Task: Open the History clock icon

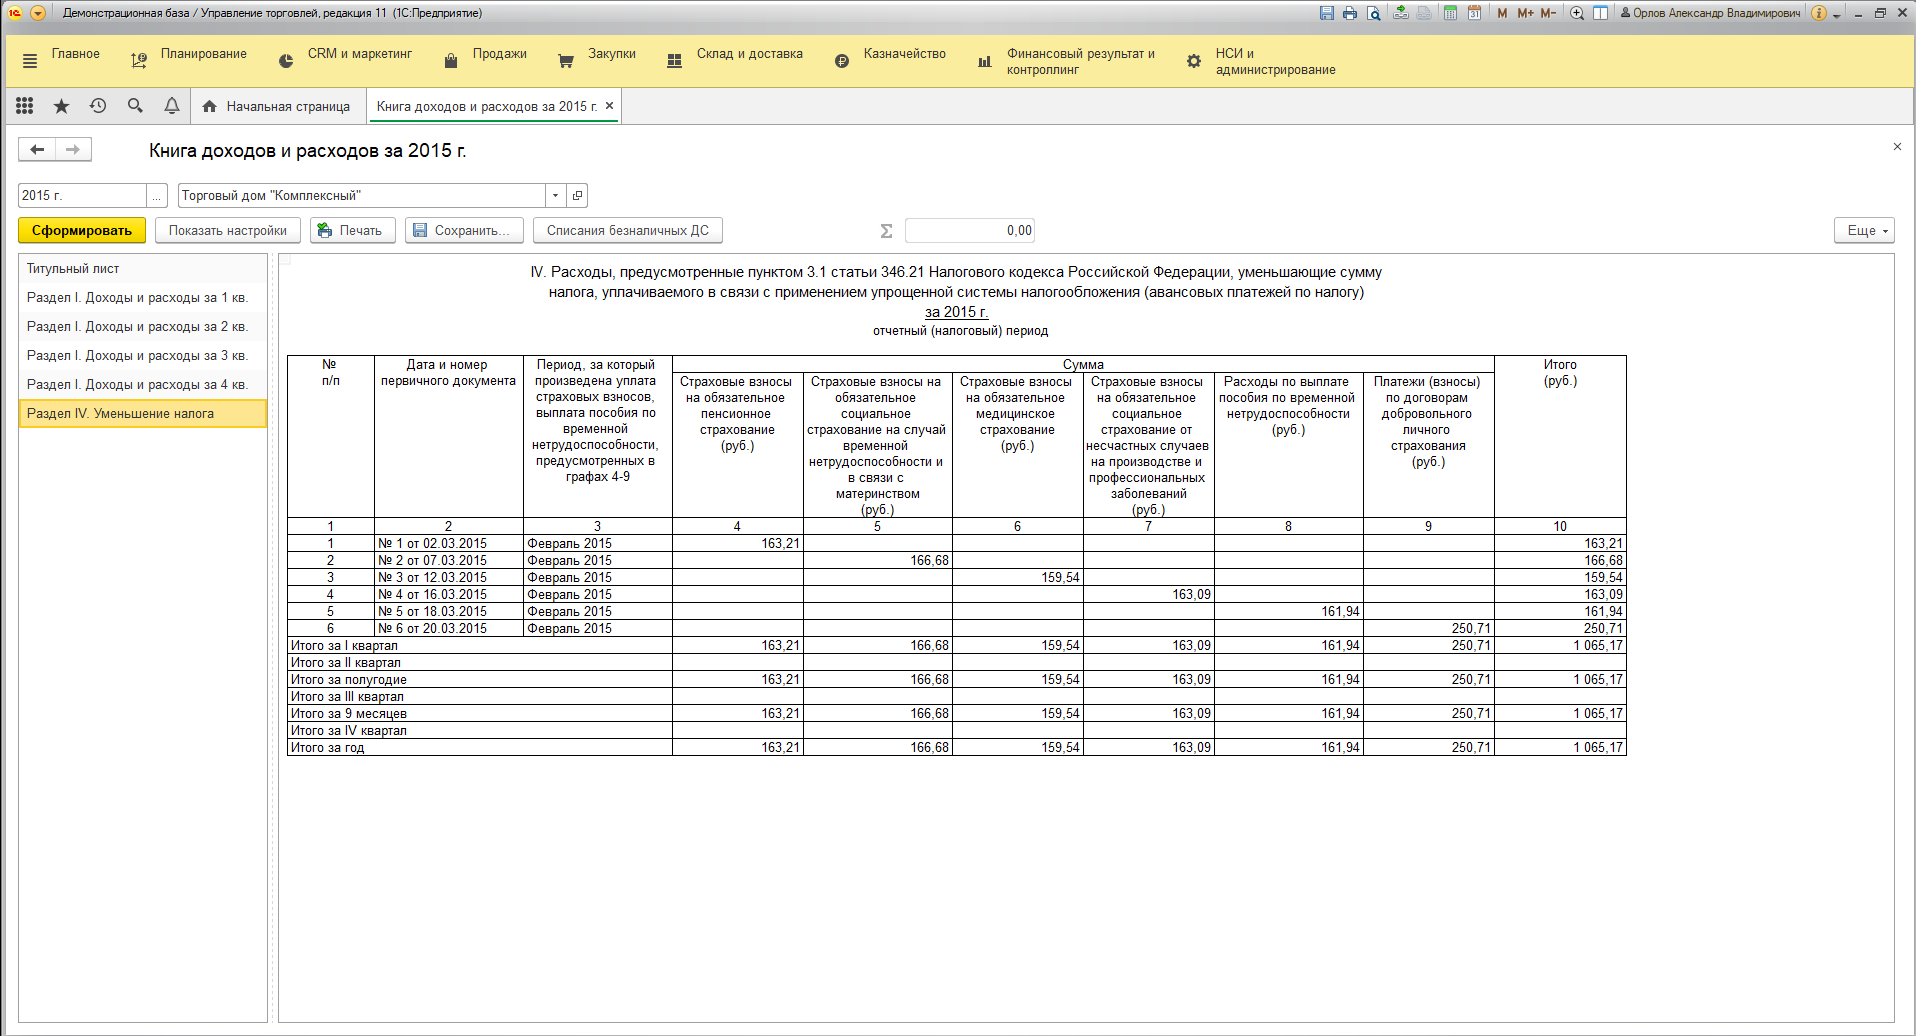Action: tap(98, 106)
